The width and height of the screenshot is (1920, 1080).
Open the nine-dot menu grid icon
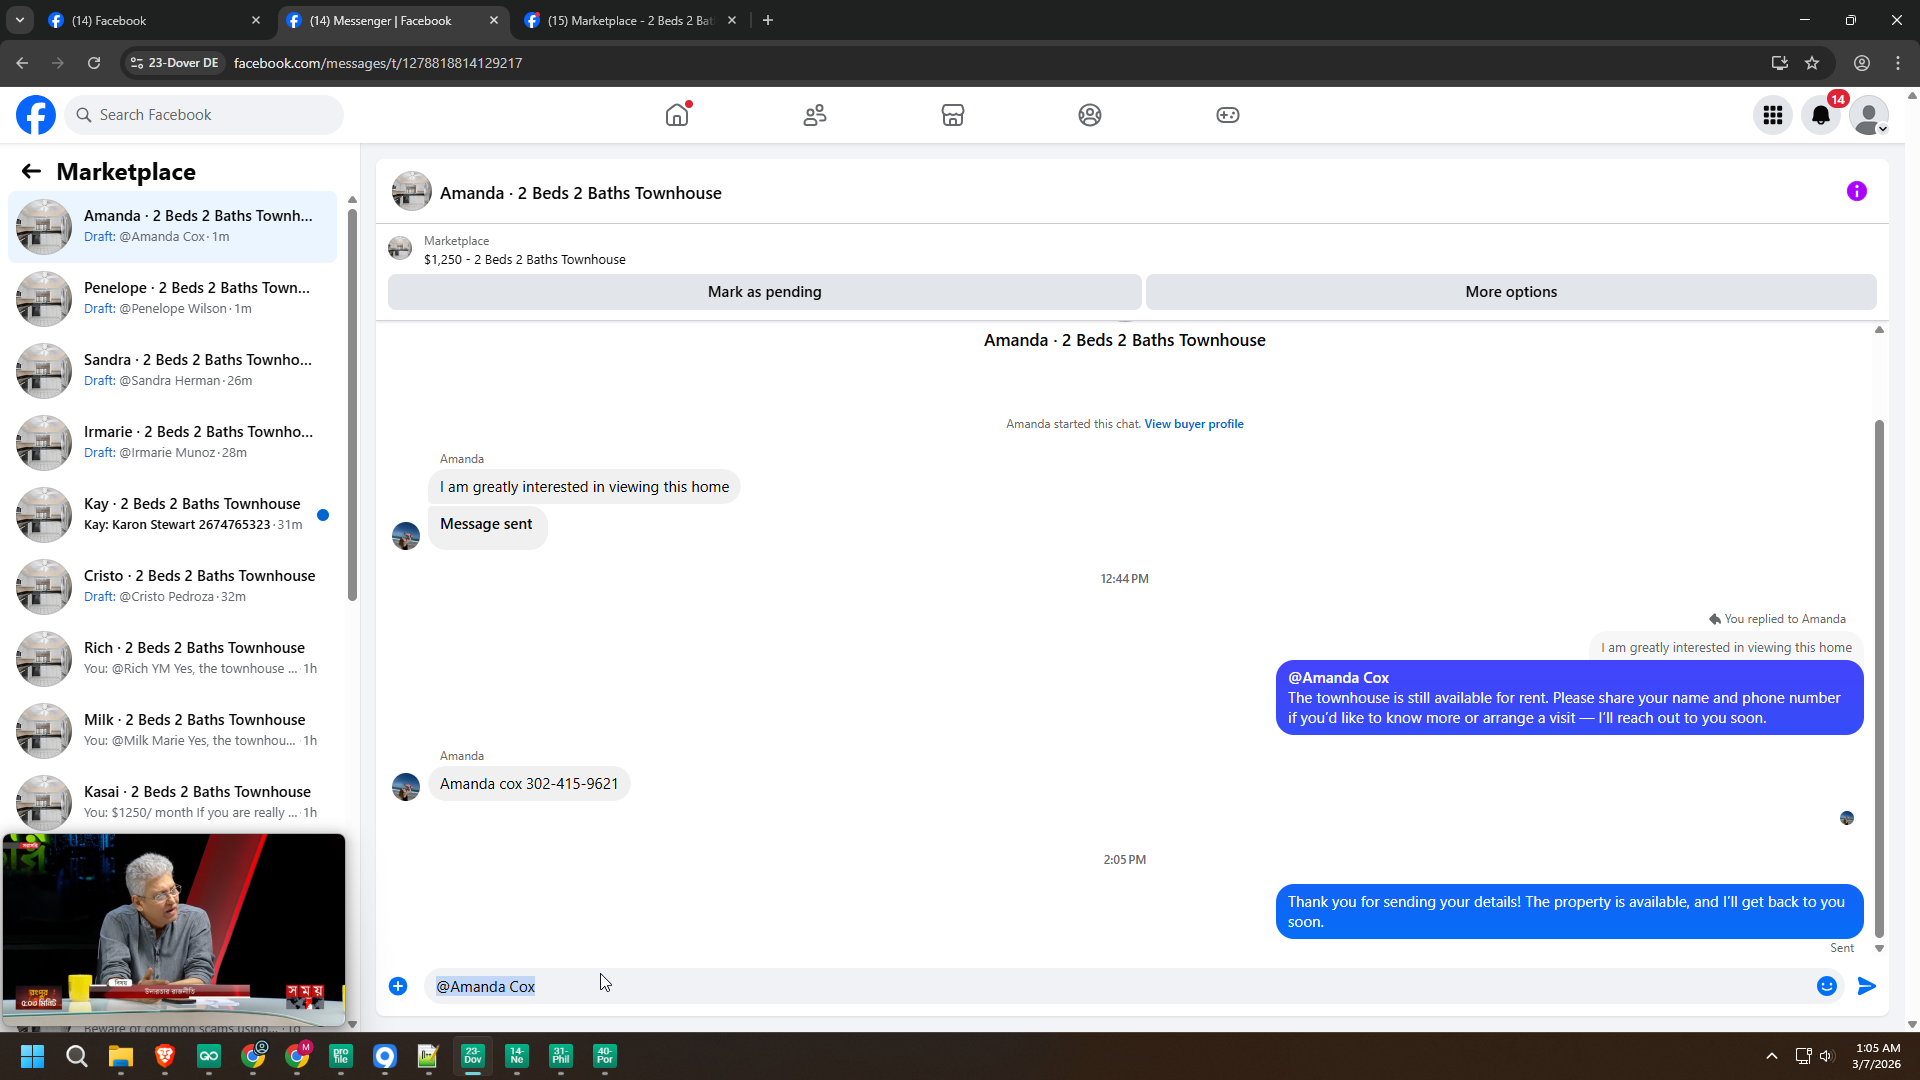(1773, 115)
